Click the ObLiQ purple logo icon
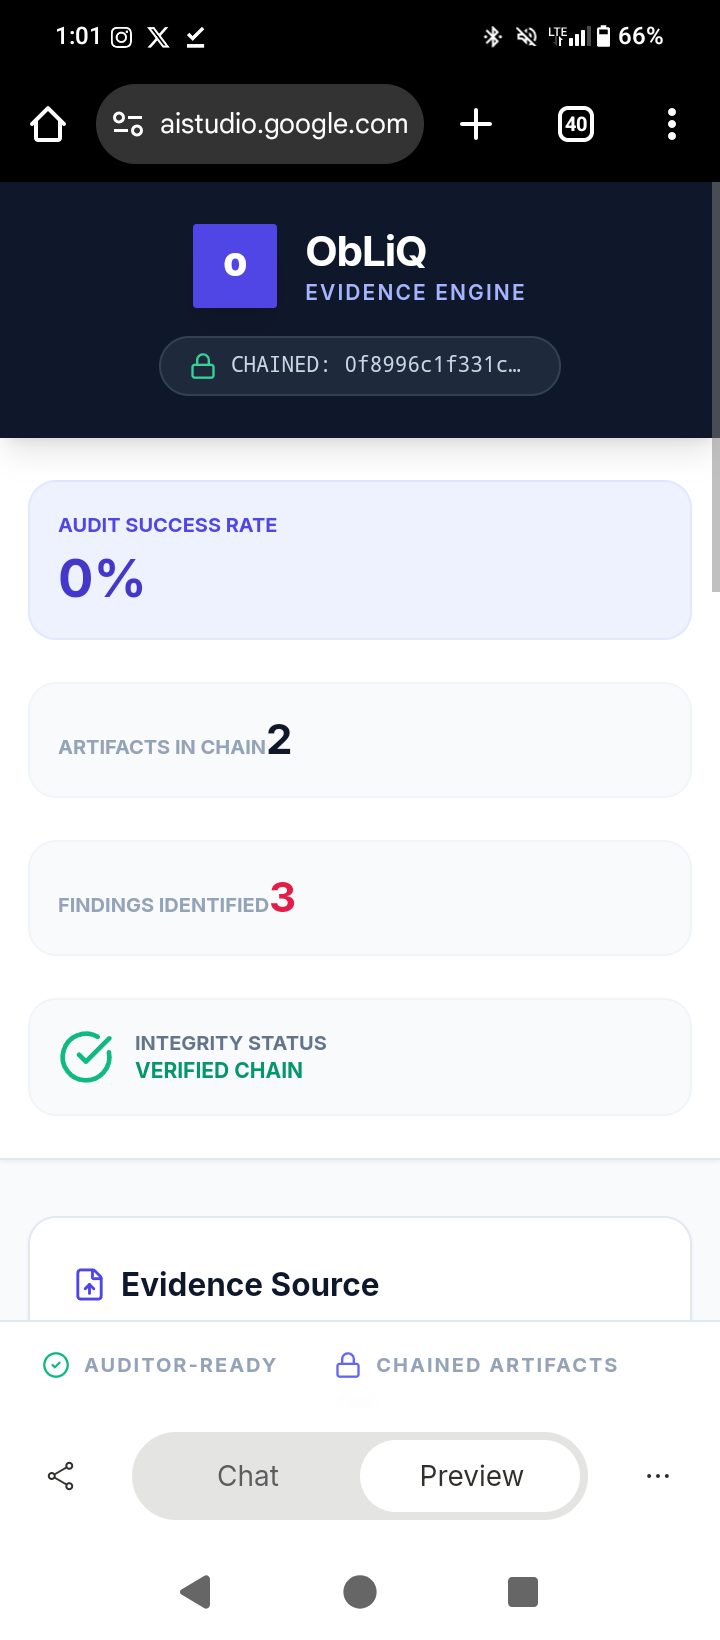Screen dimensions: 720x1640 (x=235, y=265)
